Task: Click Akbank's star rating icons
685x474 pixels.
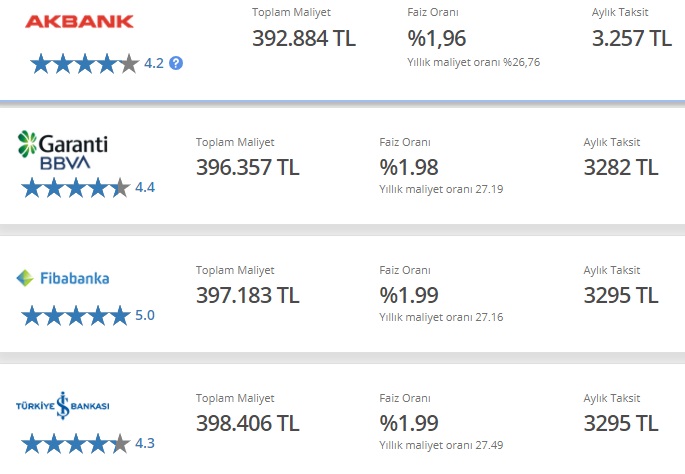Action: (x=85, y=64)
